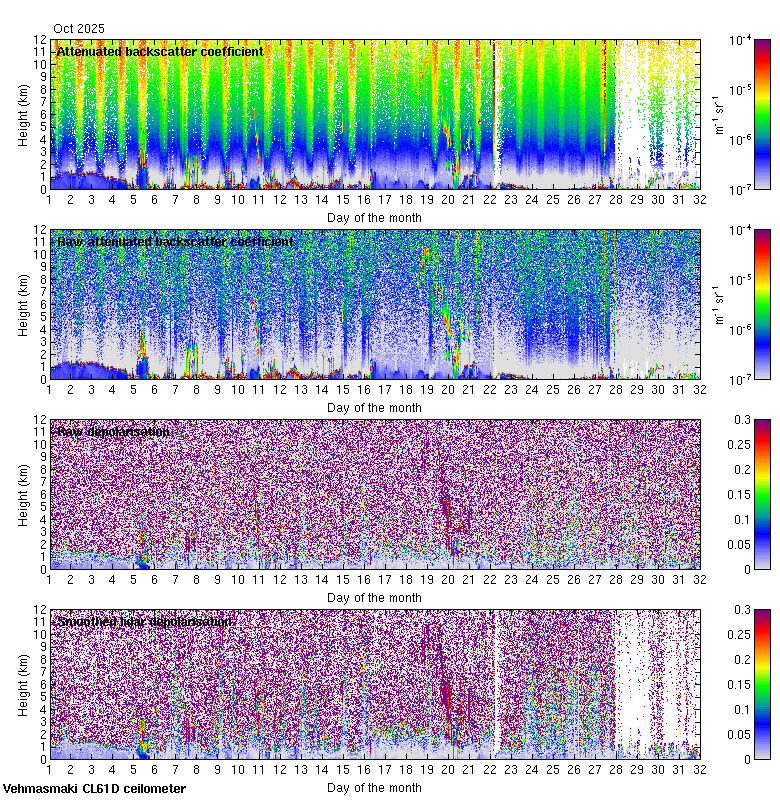Click the attenuated backscatter plot at day 20

coord(447,115)
